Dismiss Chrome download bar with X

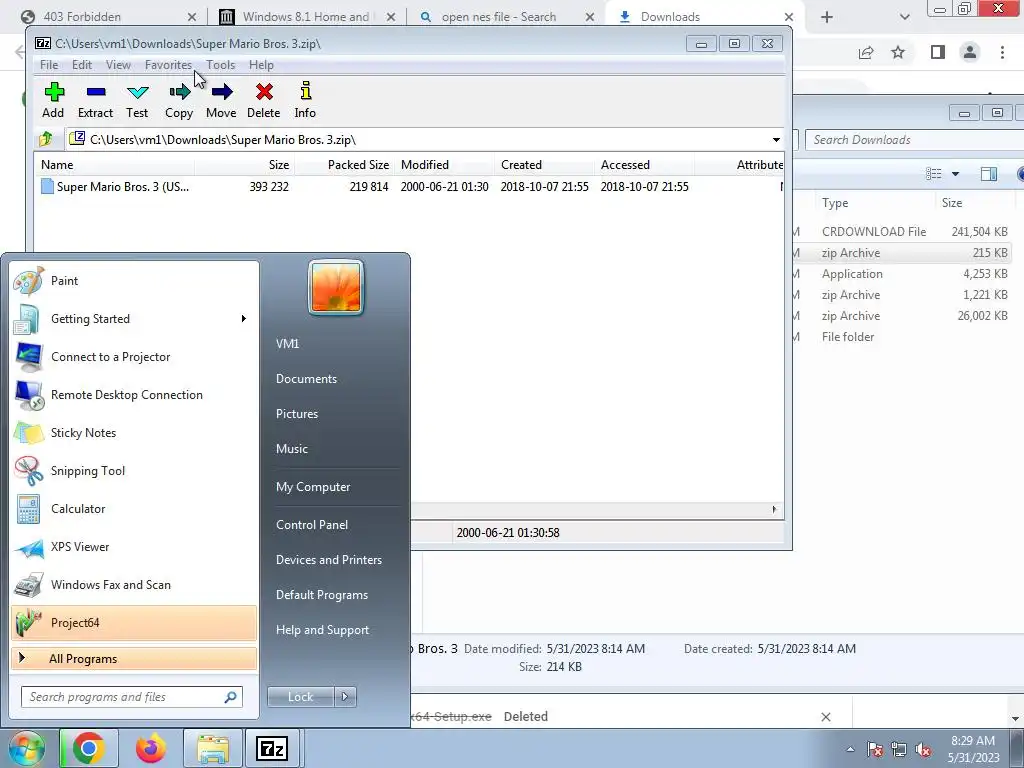pos(825,716)
